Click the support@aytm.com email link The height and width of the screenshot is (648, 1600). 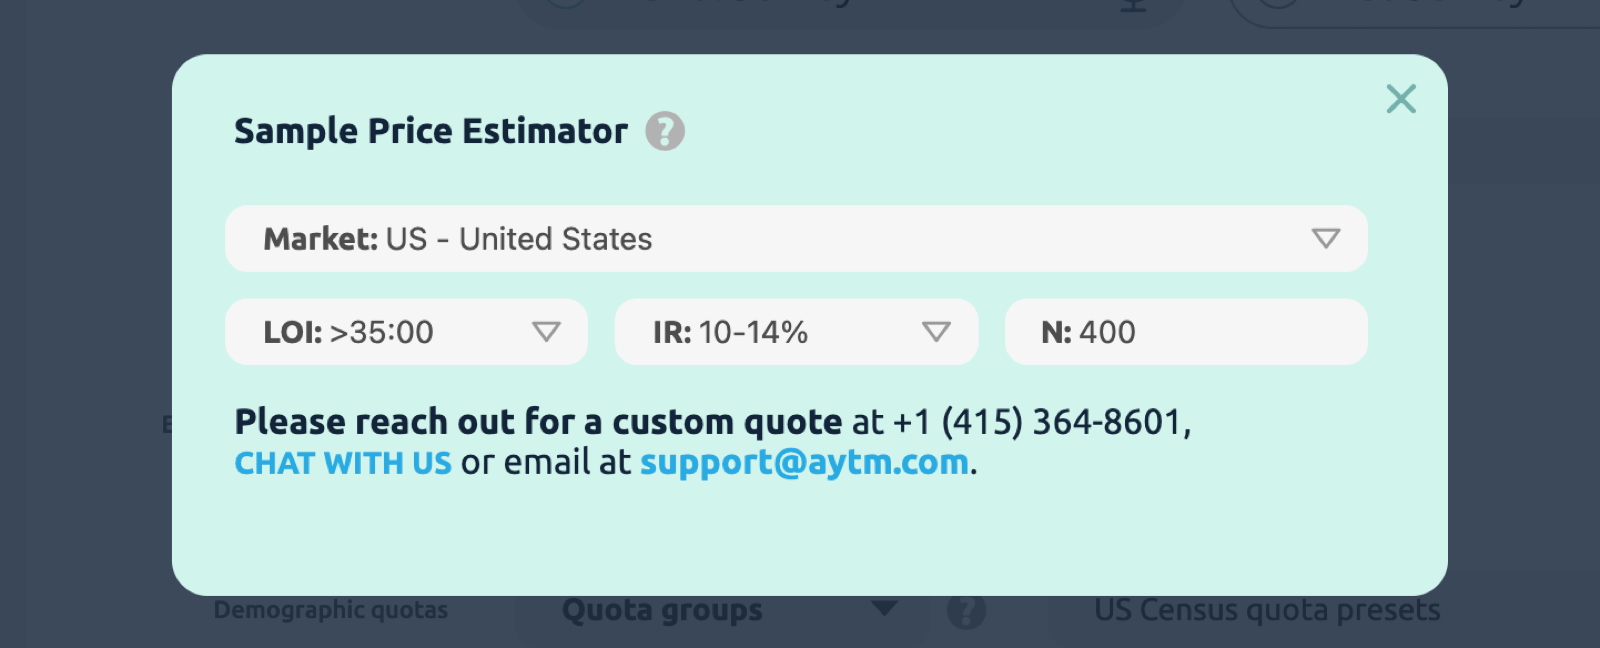pos(804,463)
